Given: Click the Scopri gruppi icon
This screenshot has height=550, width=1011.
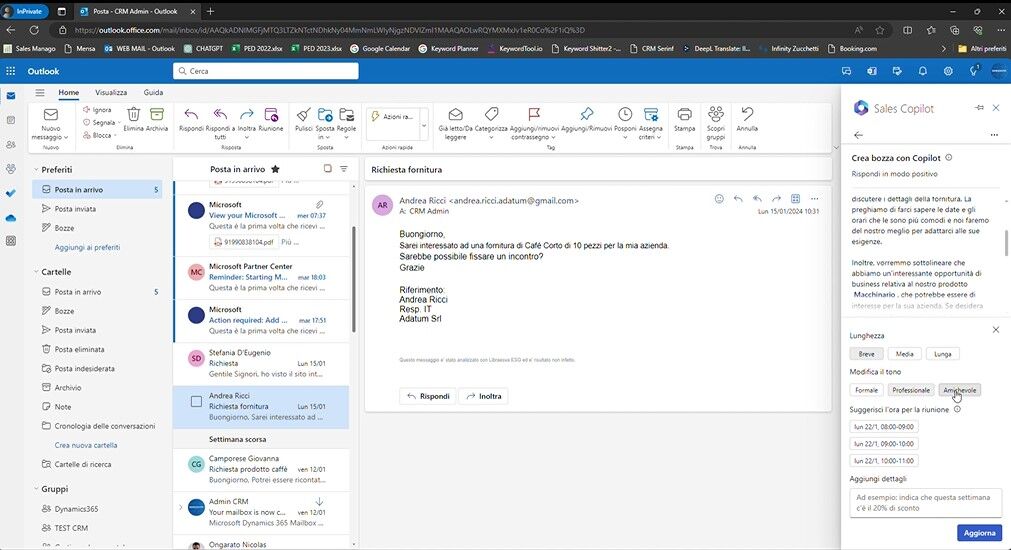Looking at the screenshot, I should tap(716, 114).
